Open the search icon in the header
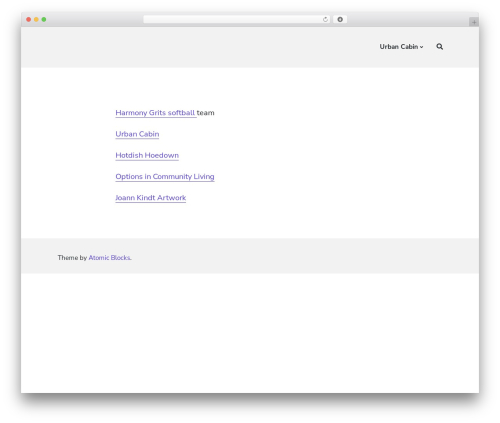500x423 pixels. pyautogui.click(x=440, y=47)
